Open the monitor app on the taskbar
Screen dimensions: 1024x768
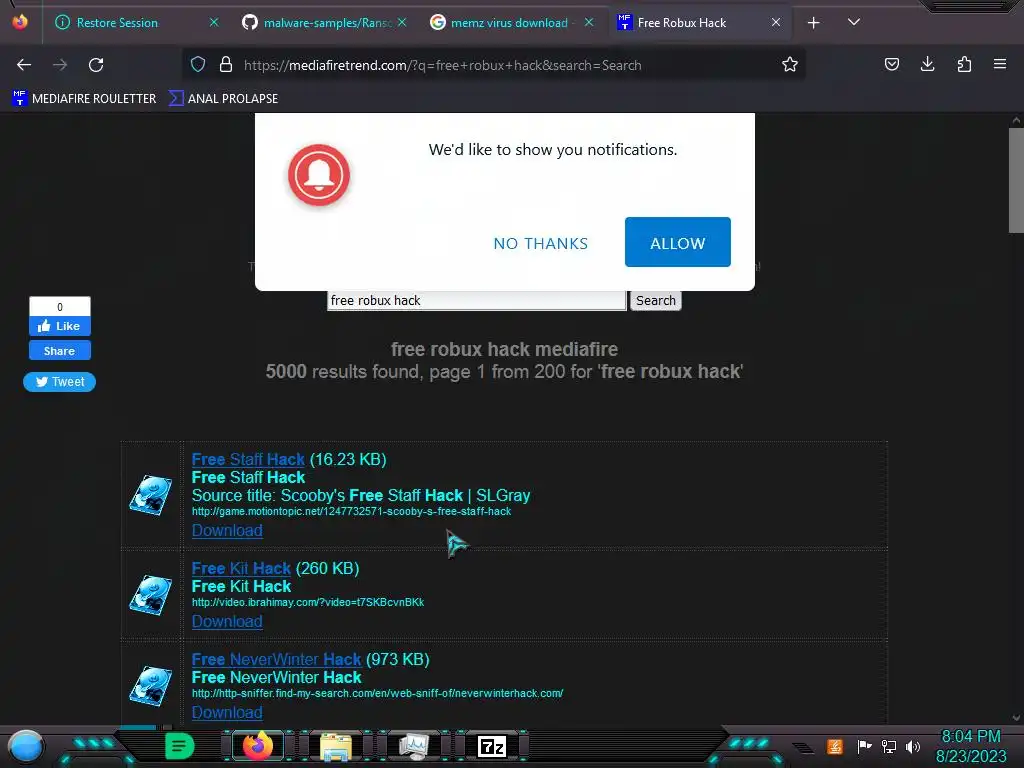tap(414, 746)
